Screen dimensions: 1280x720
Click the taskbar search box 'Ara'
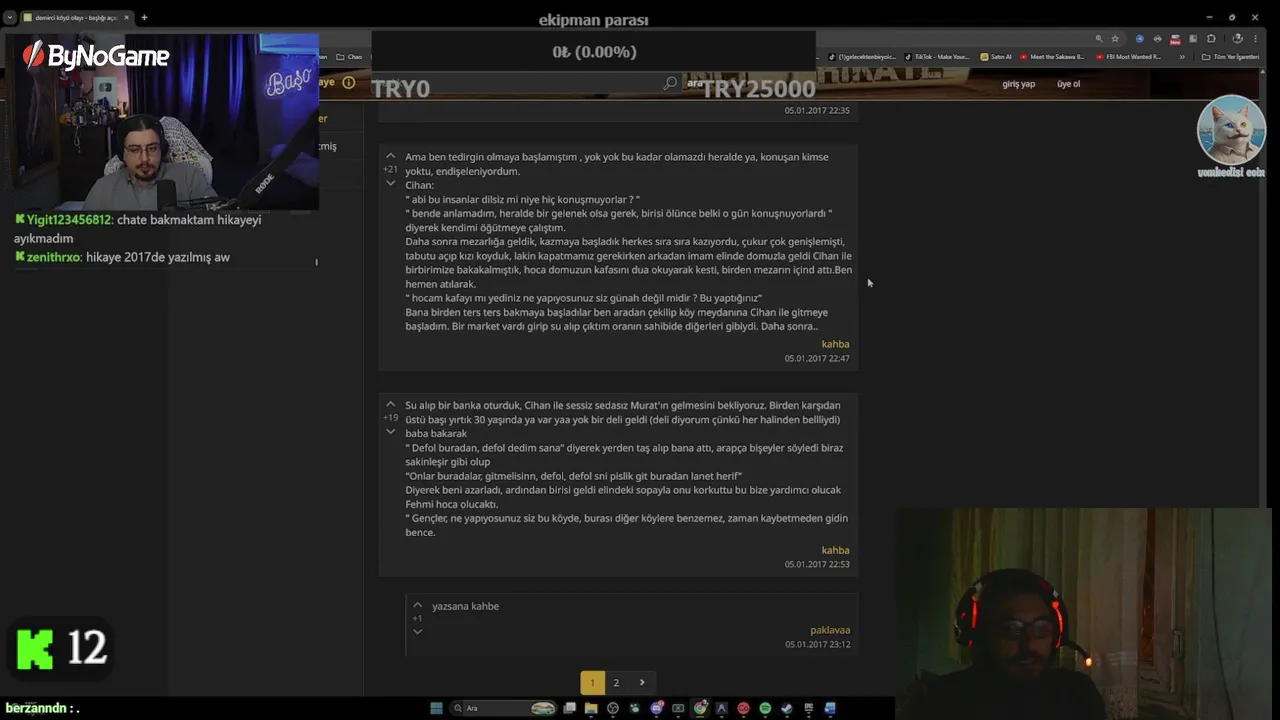(x=505, y=708)
